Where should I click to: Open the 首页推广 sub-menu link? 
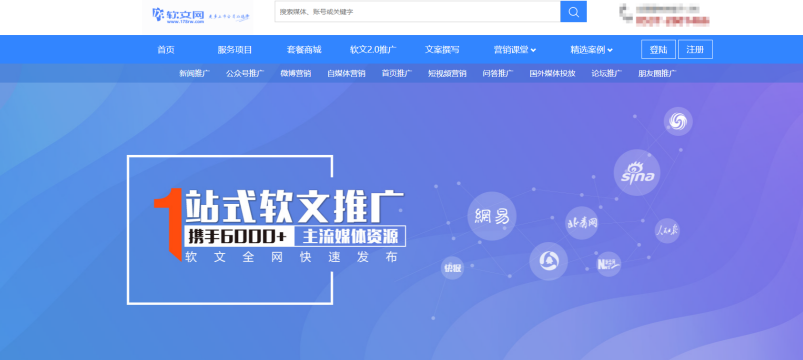397,73
